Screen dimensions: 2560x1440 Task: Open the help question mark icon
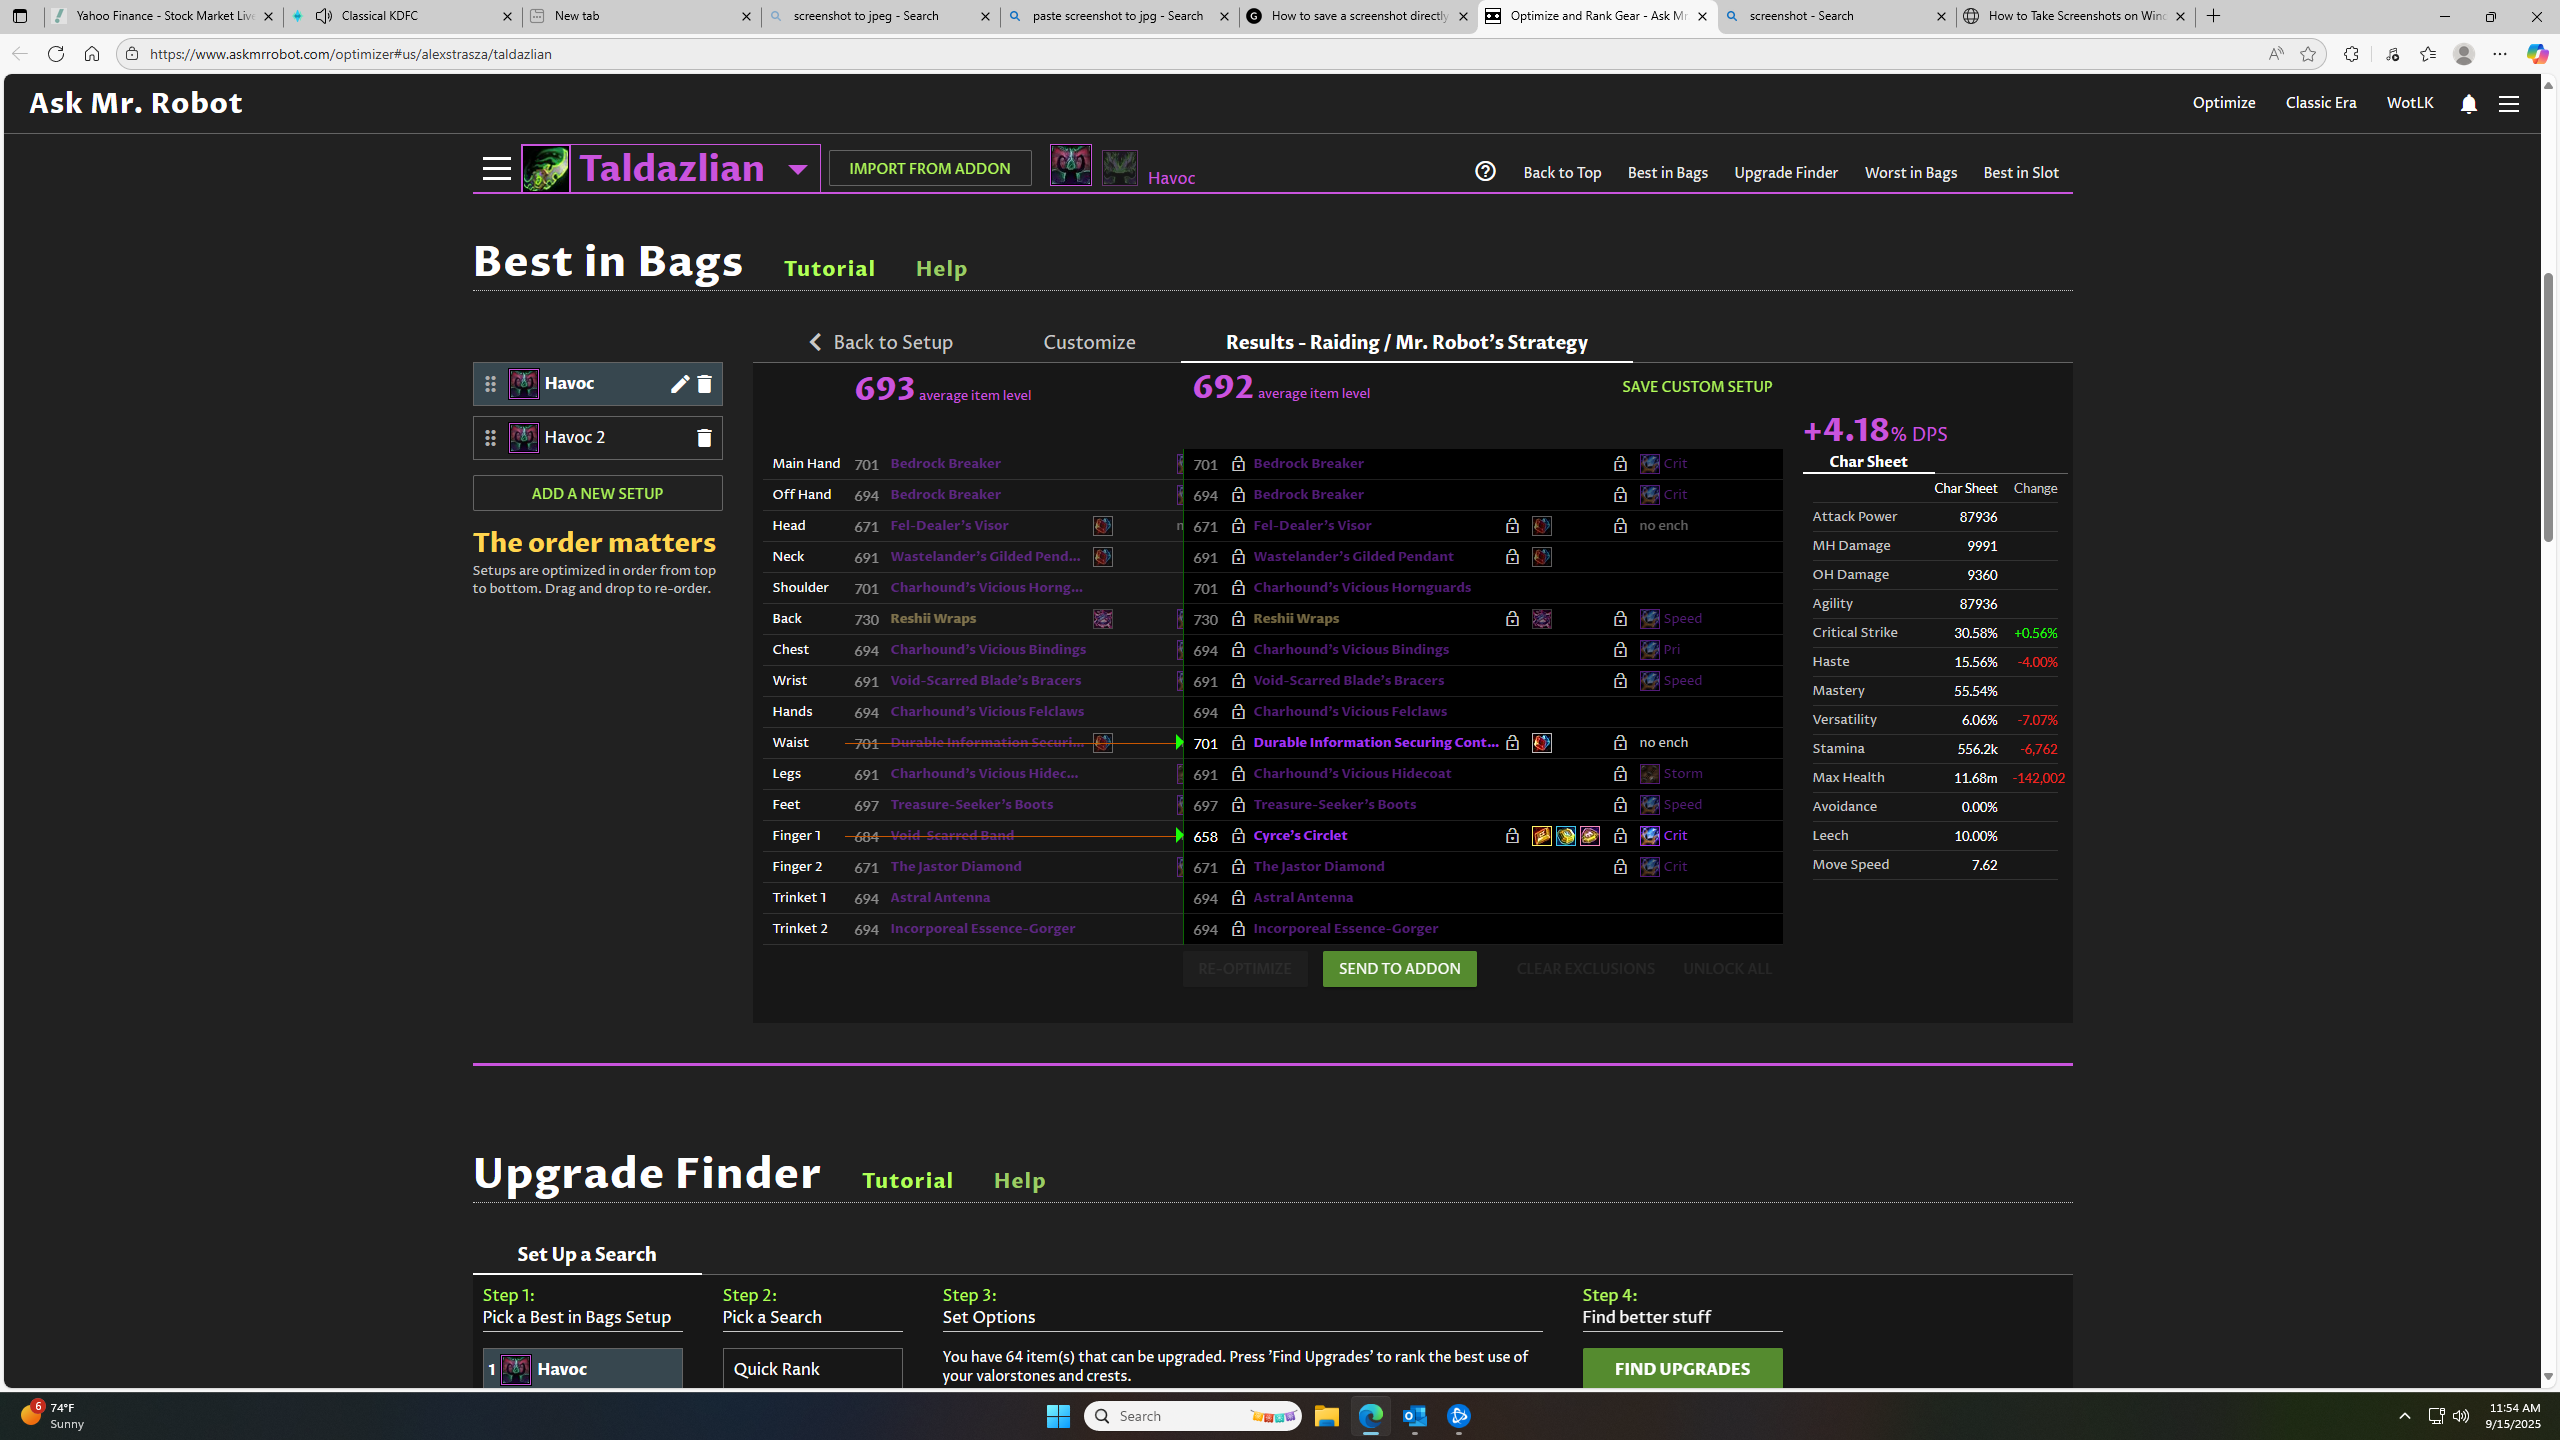(1485, 172)
